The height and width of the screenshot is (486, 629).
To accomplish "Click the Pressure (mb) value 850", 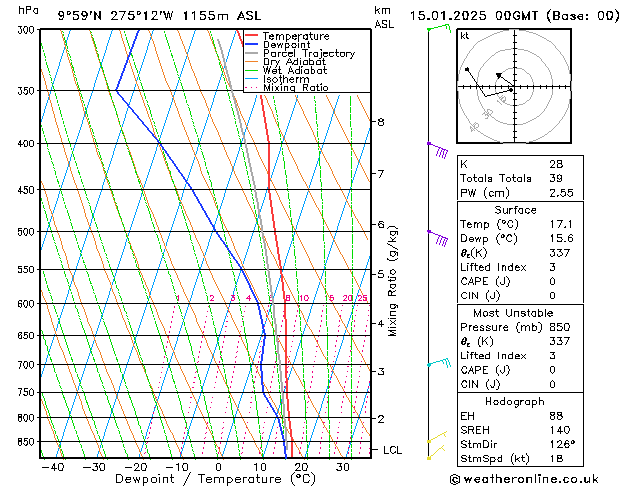I will click(x=560, y=327).
